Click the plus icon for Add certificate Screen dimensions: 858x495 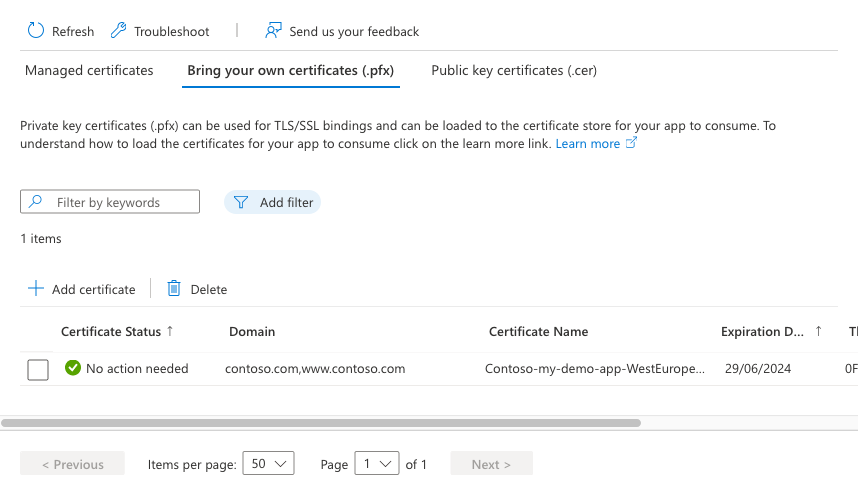pos(36,289)
